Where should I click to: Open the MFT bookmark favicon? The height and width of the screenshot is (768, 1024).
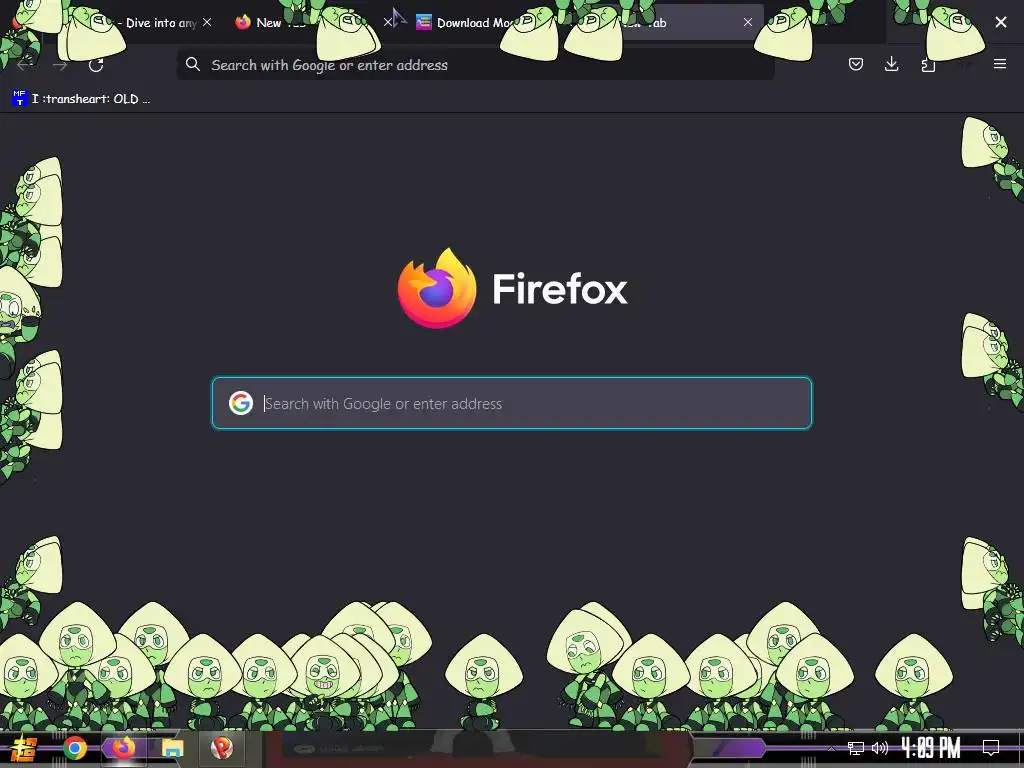click(x=20, y=99)
